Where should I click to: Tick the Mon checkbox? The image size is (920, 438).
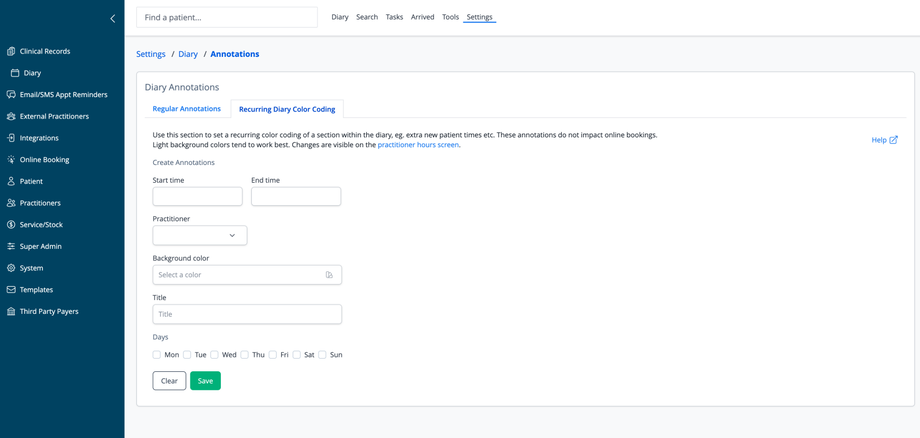157,355
